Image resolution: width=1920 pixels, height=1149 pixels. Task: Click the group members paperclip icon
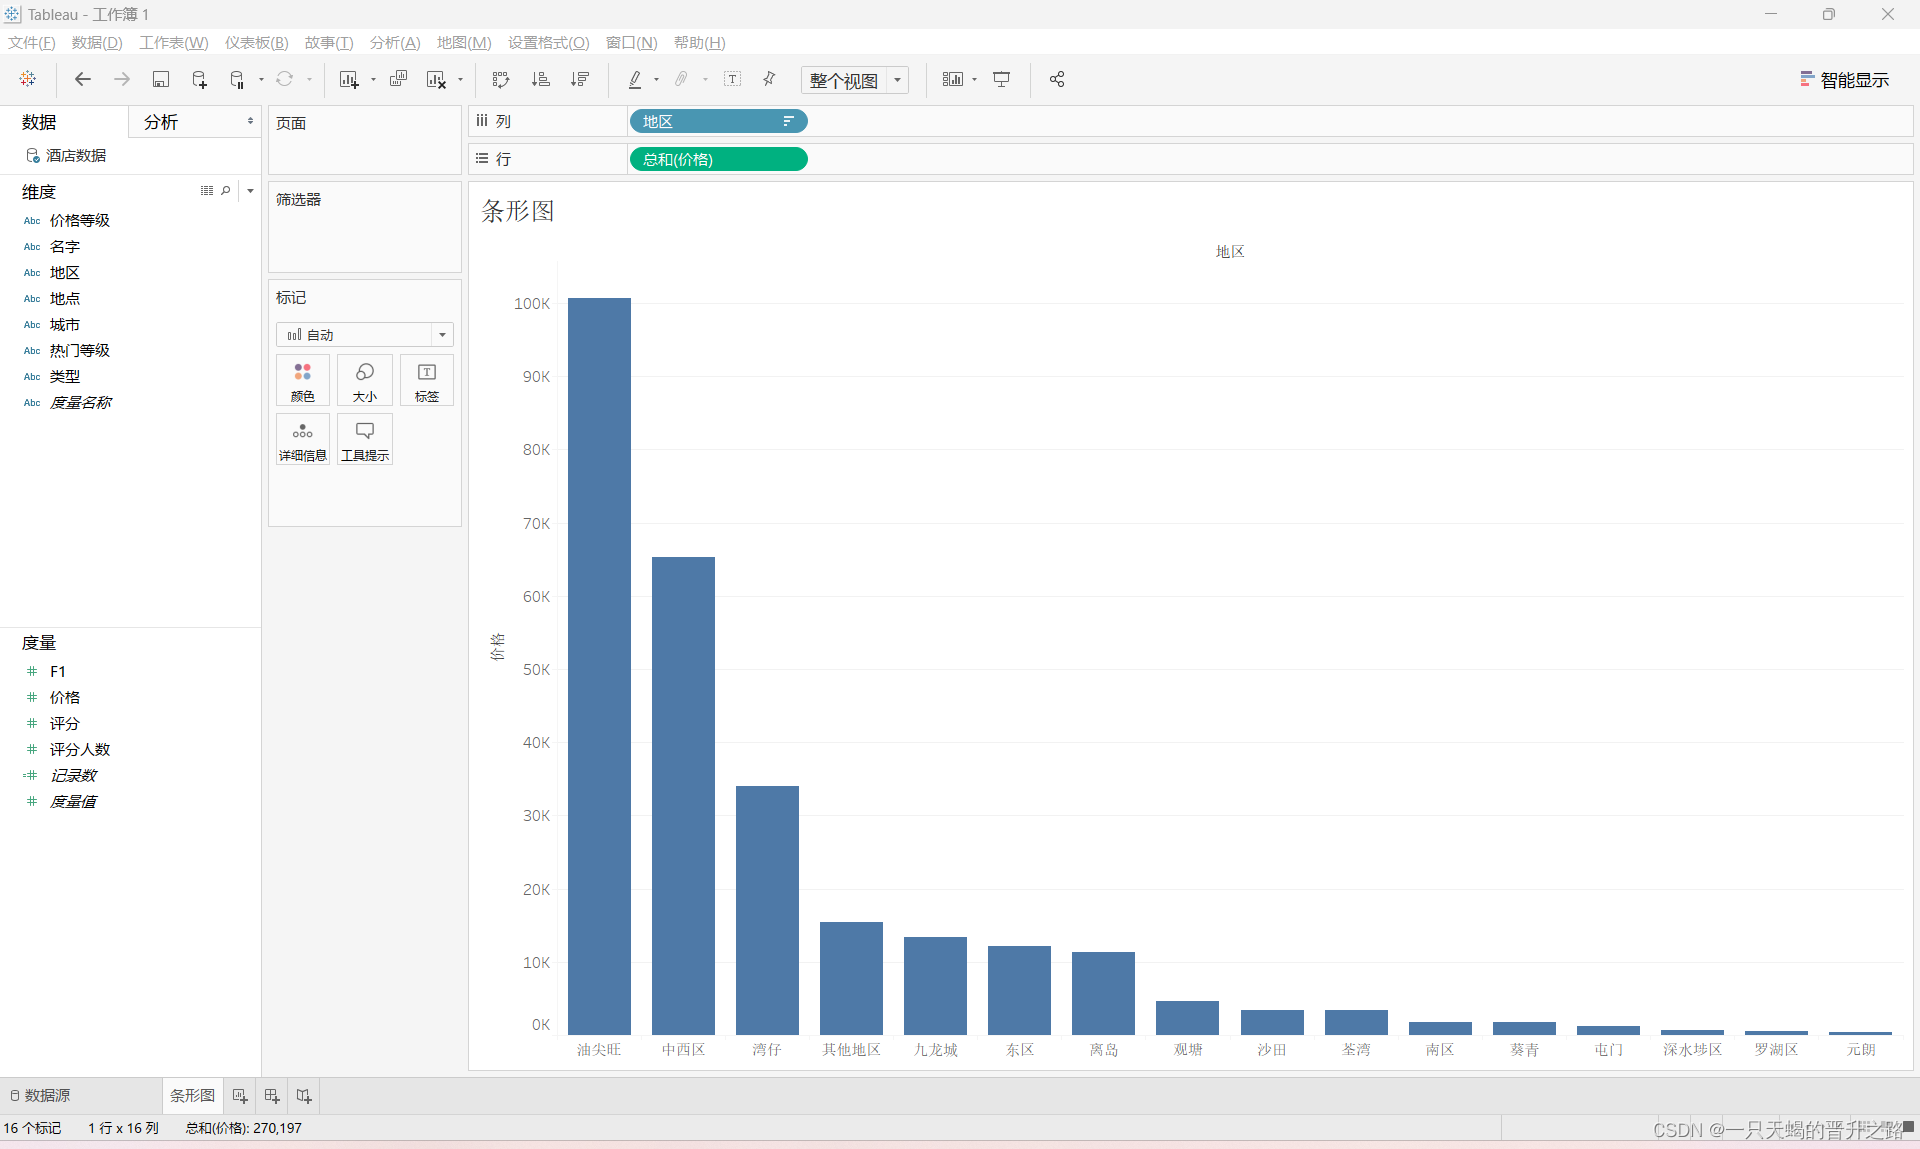tap(682, 79)
